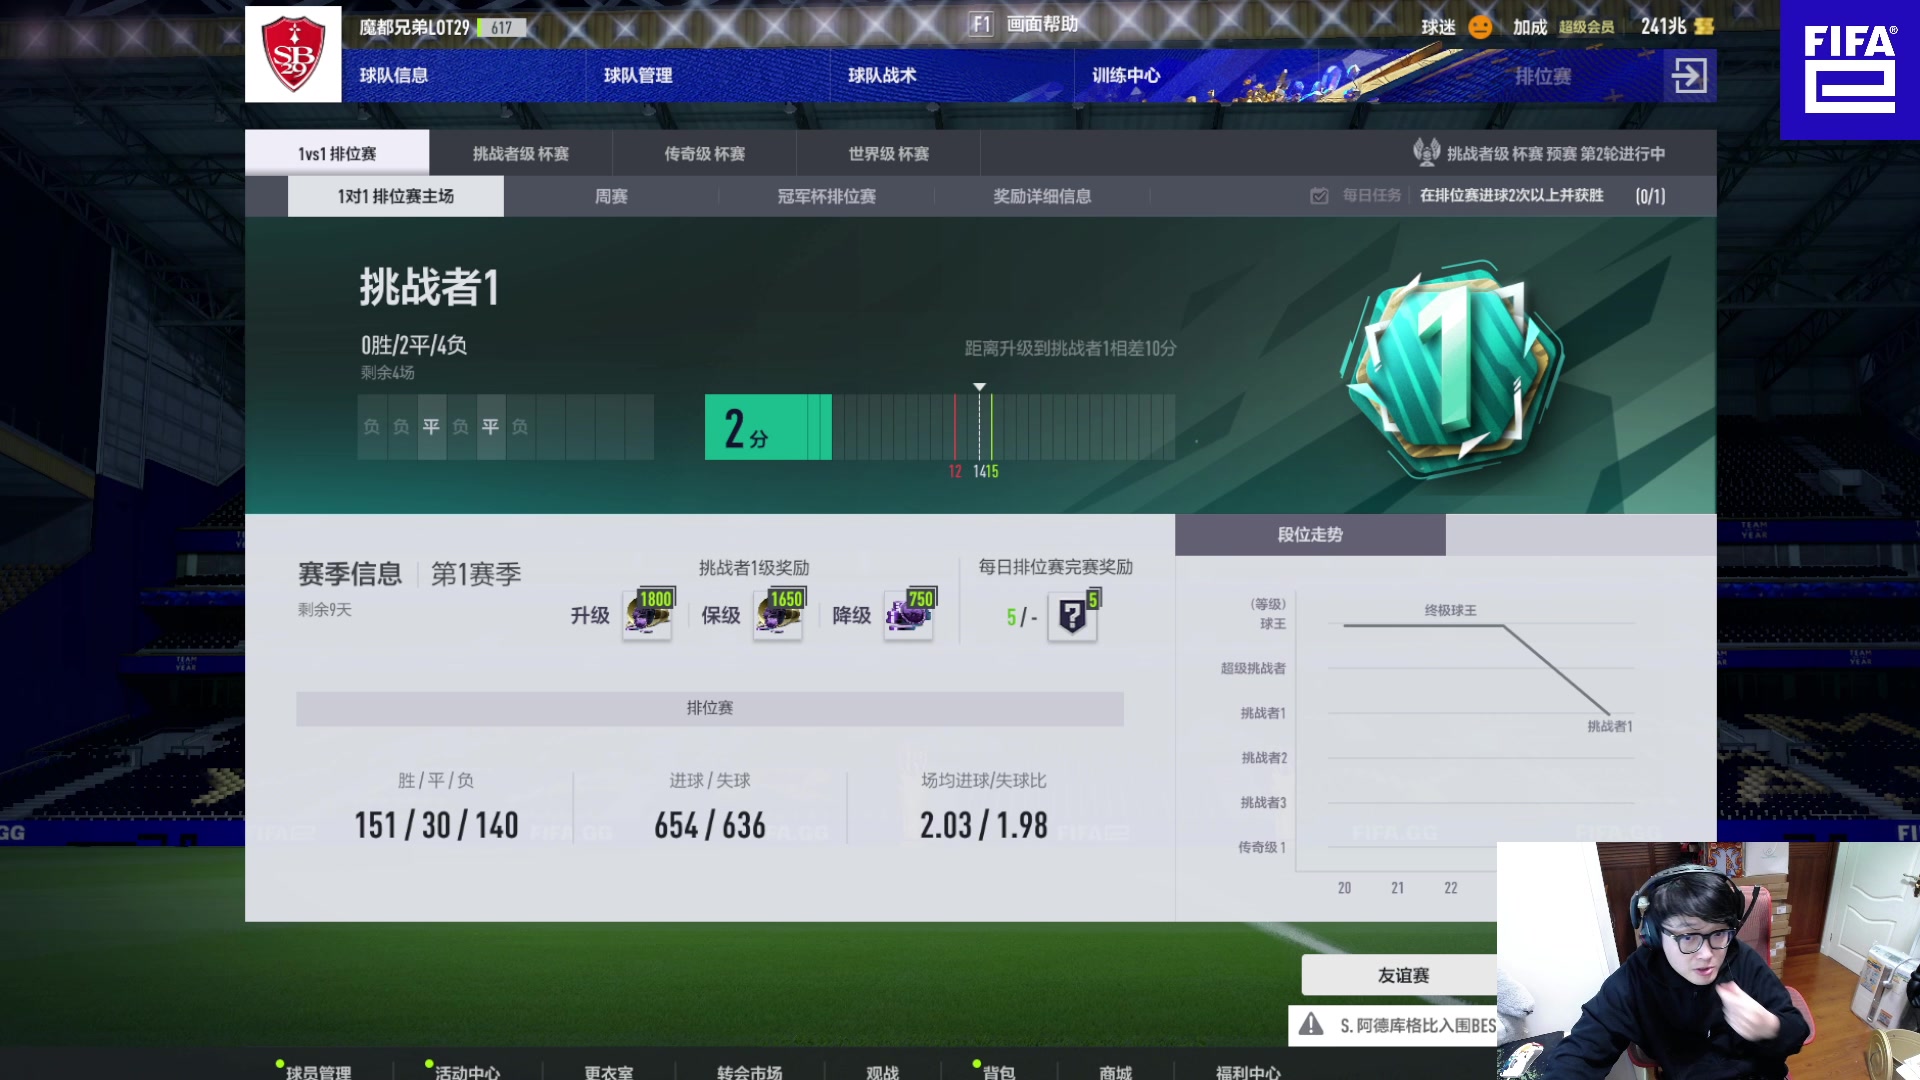Screen dimensions: 1920x1080
Task: Click the 在排位赛进球2次以上并获胜 daily task text
Action: [x=1512, y=196]
